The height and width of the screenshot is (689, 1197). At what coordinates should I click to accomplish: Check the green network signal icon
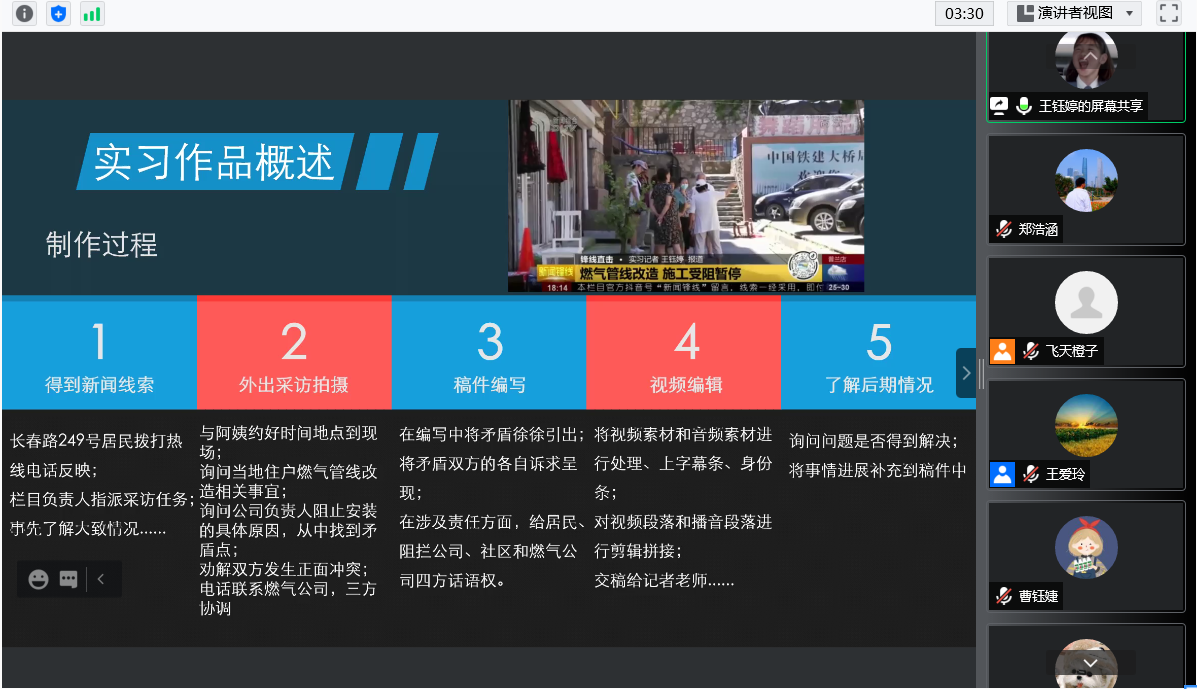(92, 14)
